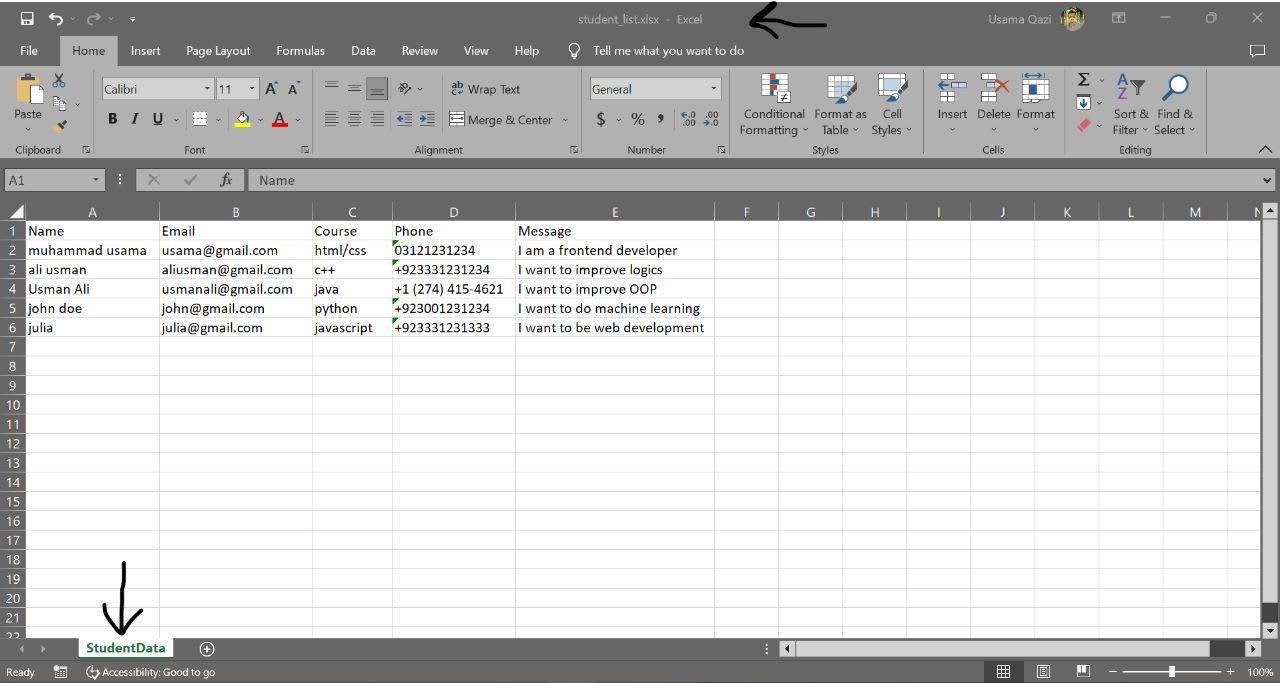The image size is (1280, 683).
Task: Open the Page Layout tab
Action: click(x=218, y=51)
